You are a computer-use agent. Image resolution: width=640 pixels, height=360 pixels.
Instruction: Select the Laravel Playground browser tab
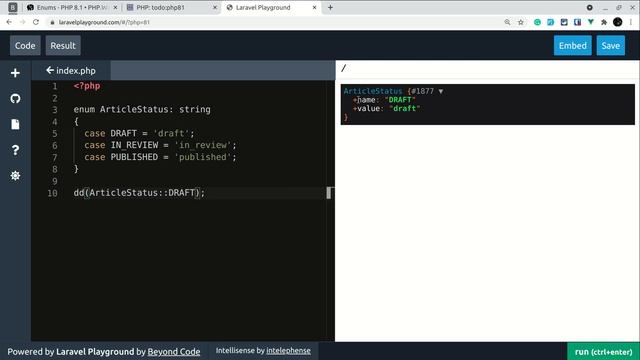pos(271,7)
